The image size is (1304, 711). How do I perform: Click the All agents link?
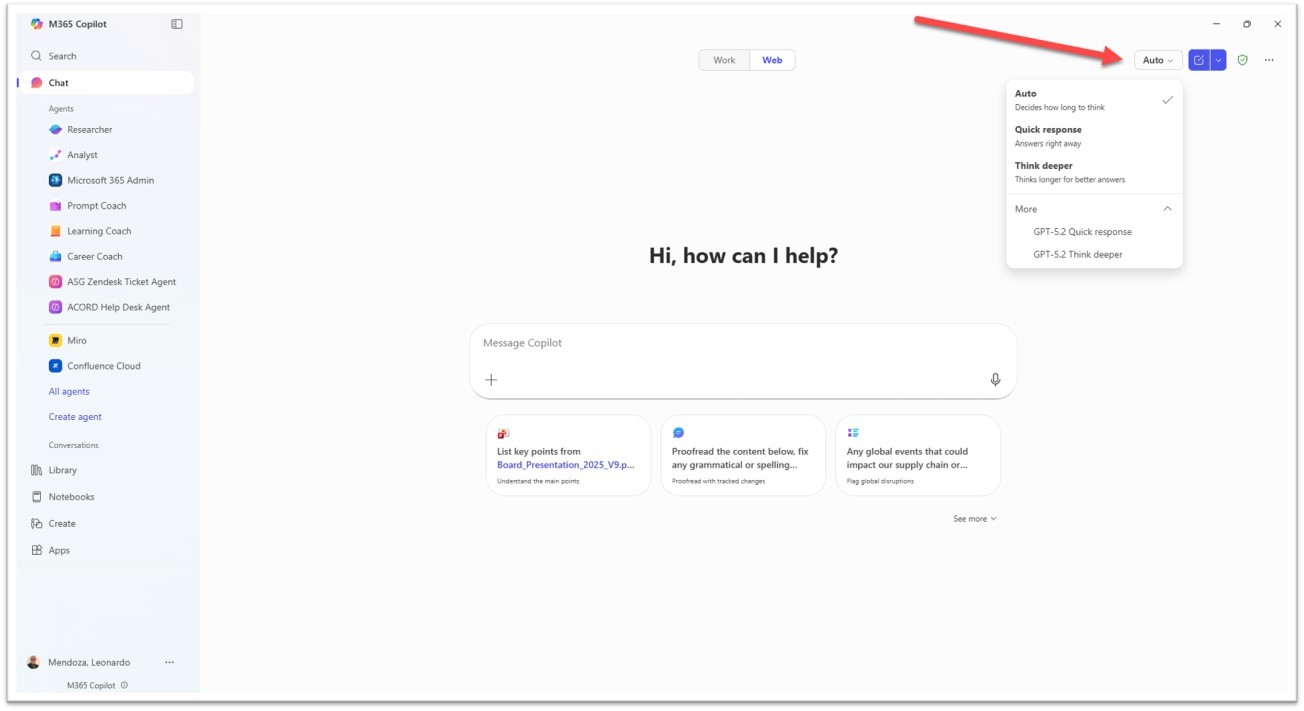tap(69, 392)
